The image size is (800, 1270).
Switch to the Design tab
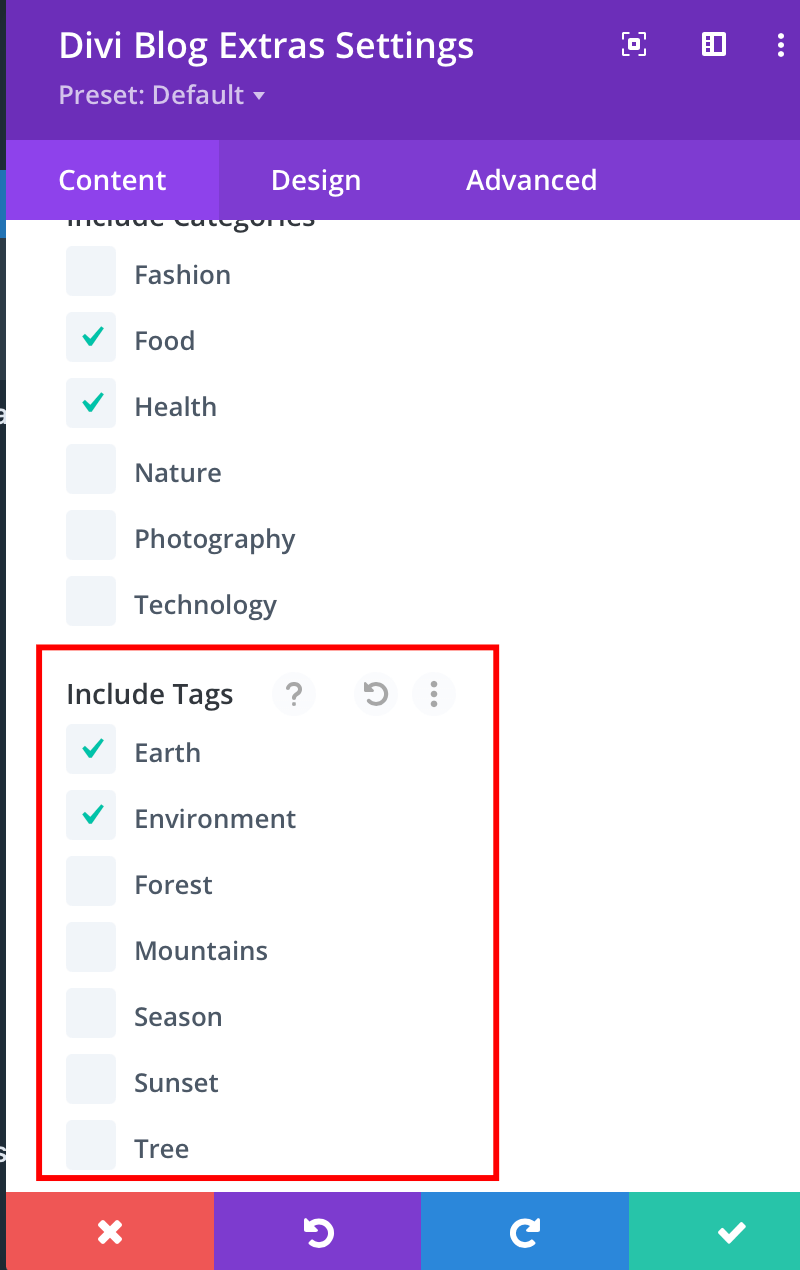tap(315, 180)
